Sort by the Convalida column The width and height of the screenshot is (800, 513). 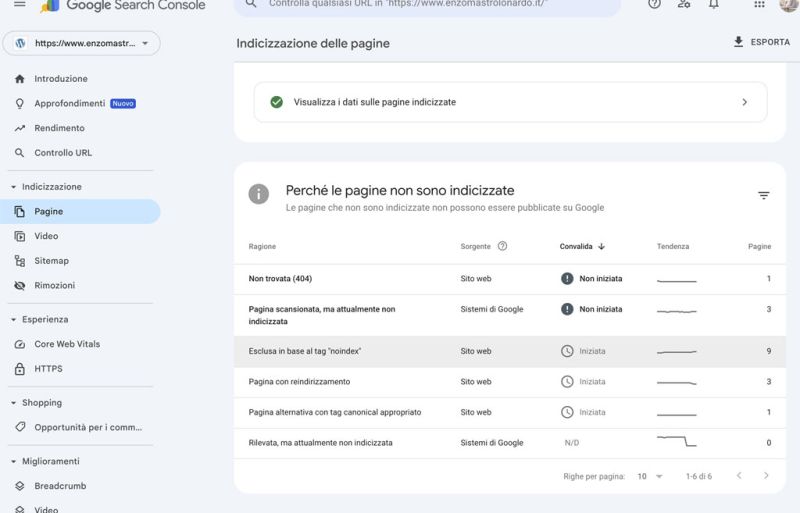582,246
